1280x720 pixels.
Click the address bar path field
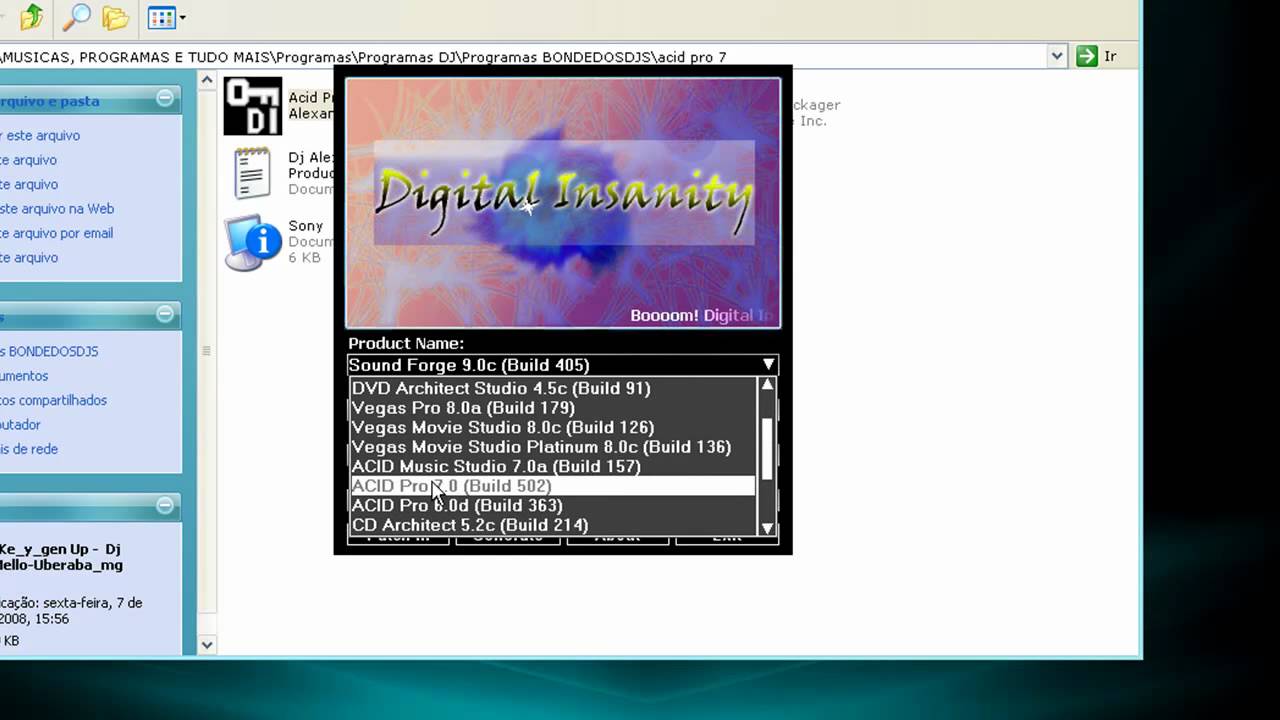[x=522, y=56]
